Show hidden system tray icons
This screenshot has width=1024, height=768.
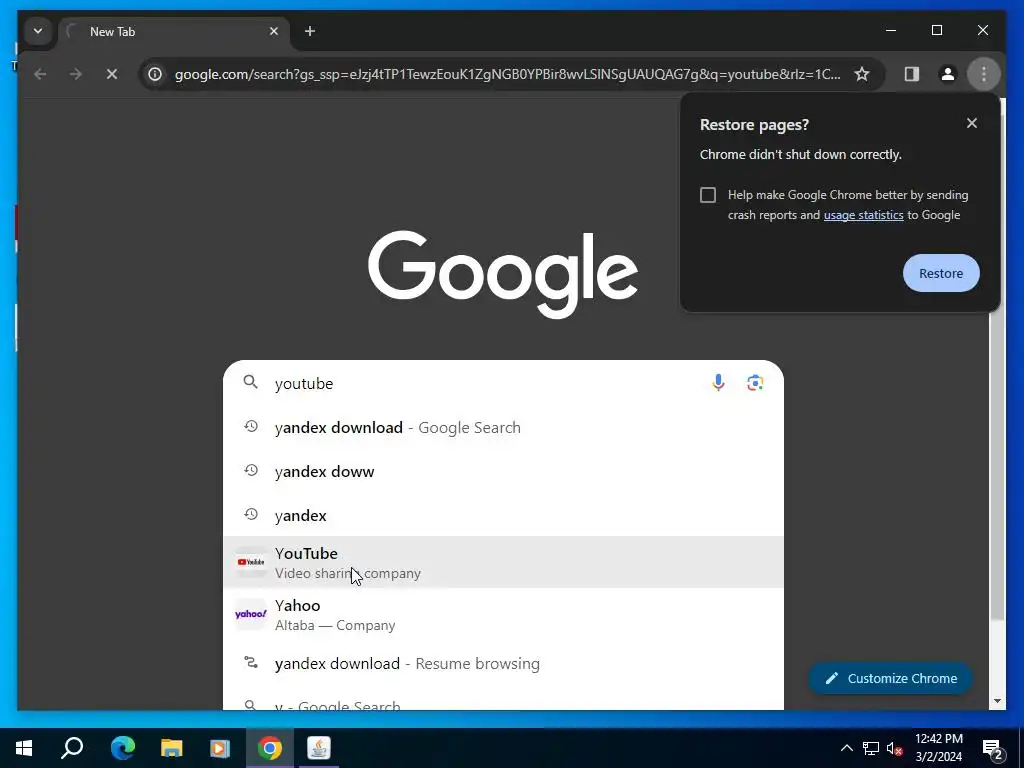[x=846, y=748]
